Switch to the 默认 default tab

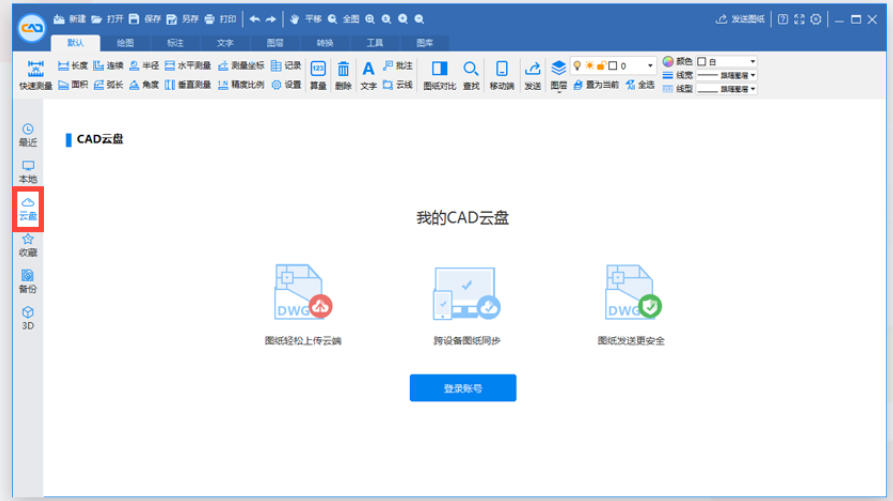(75, 43)
